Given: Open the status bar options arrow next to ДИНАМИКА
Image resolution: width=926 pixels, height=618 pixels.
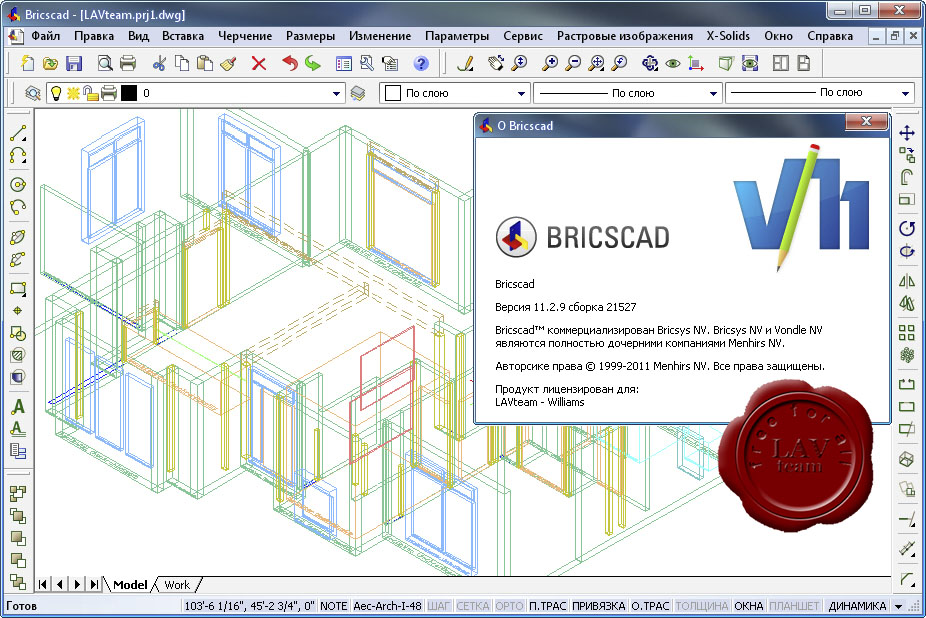Looking at the screenshot, I should pos(898,606).
